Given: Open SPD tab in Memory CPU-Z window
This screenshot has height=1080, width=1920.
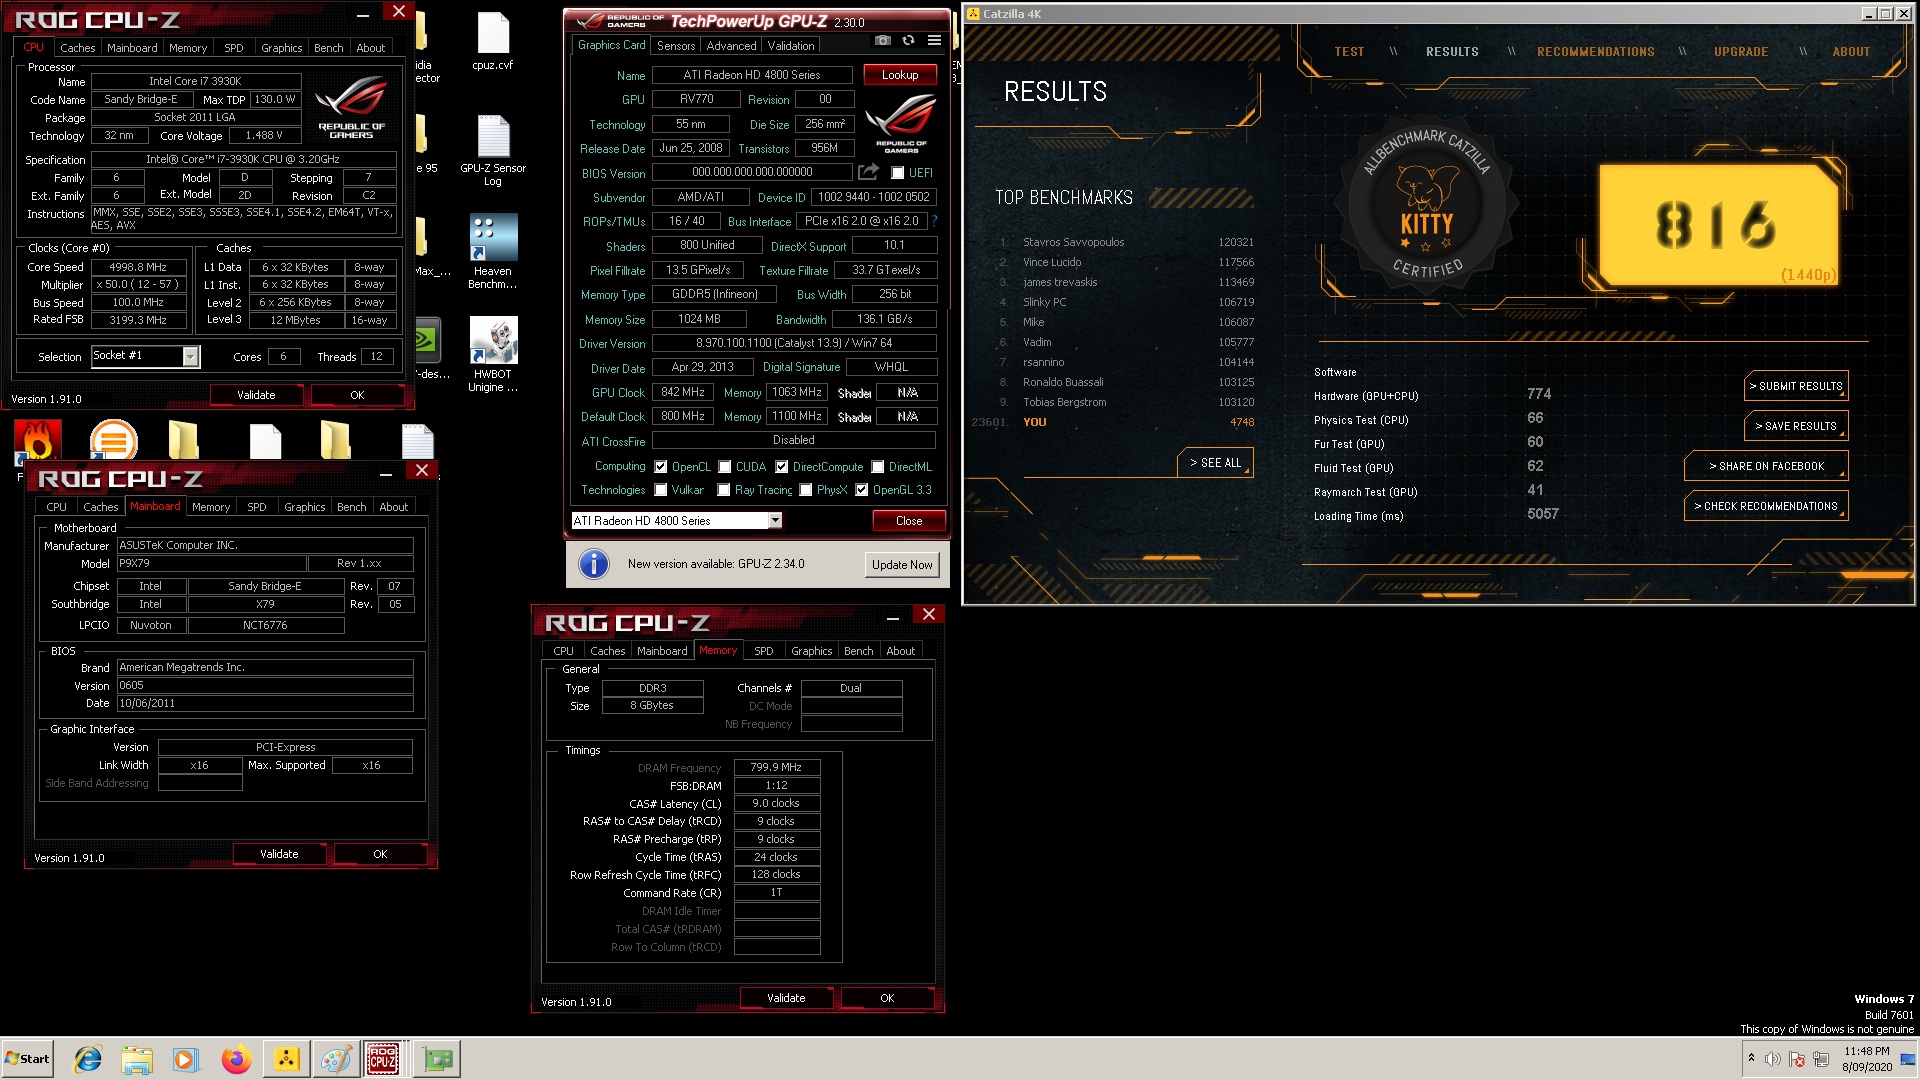Looking at the screenshot, I should 763,651.
